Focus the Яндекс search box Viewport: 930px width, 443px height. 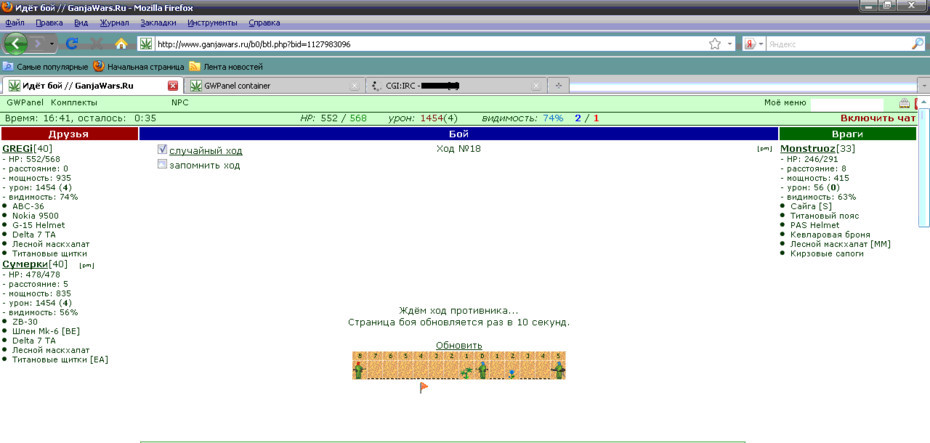click(837, 44)
